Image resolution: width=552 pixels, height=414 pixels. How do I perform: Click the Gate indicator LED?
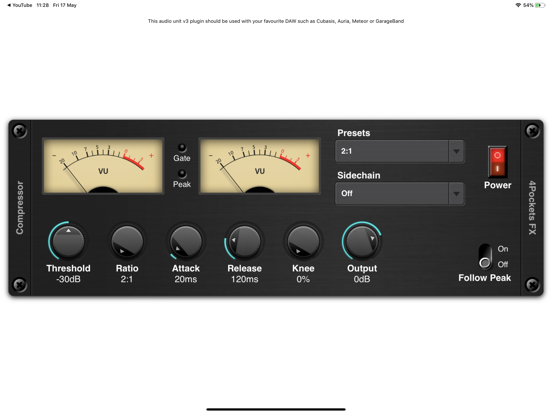point(182,147)
